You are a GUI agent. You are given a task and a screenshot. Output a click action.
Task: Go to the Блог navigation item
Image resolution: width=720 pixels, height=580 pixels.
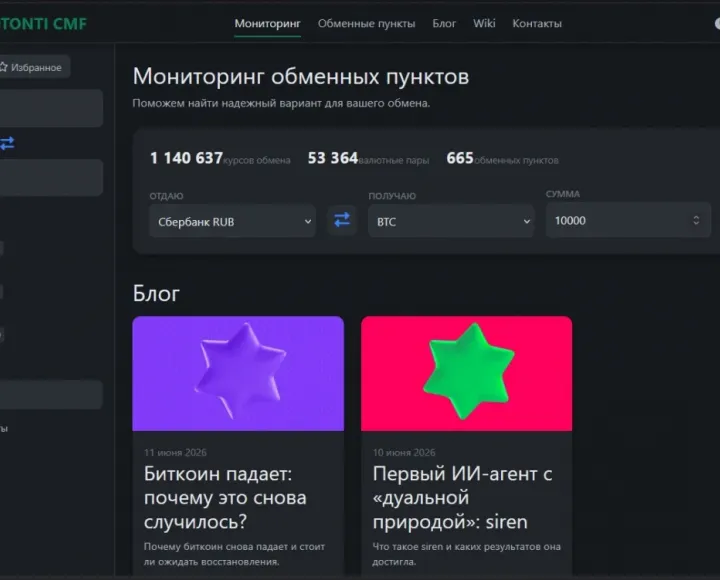click(x=444, y=23)
